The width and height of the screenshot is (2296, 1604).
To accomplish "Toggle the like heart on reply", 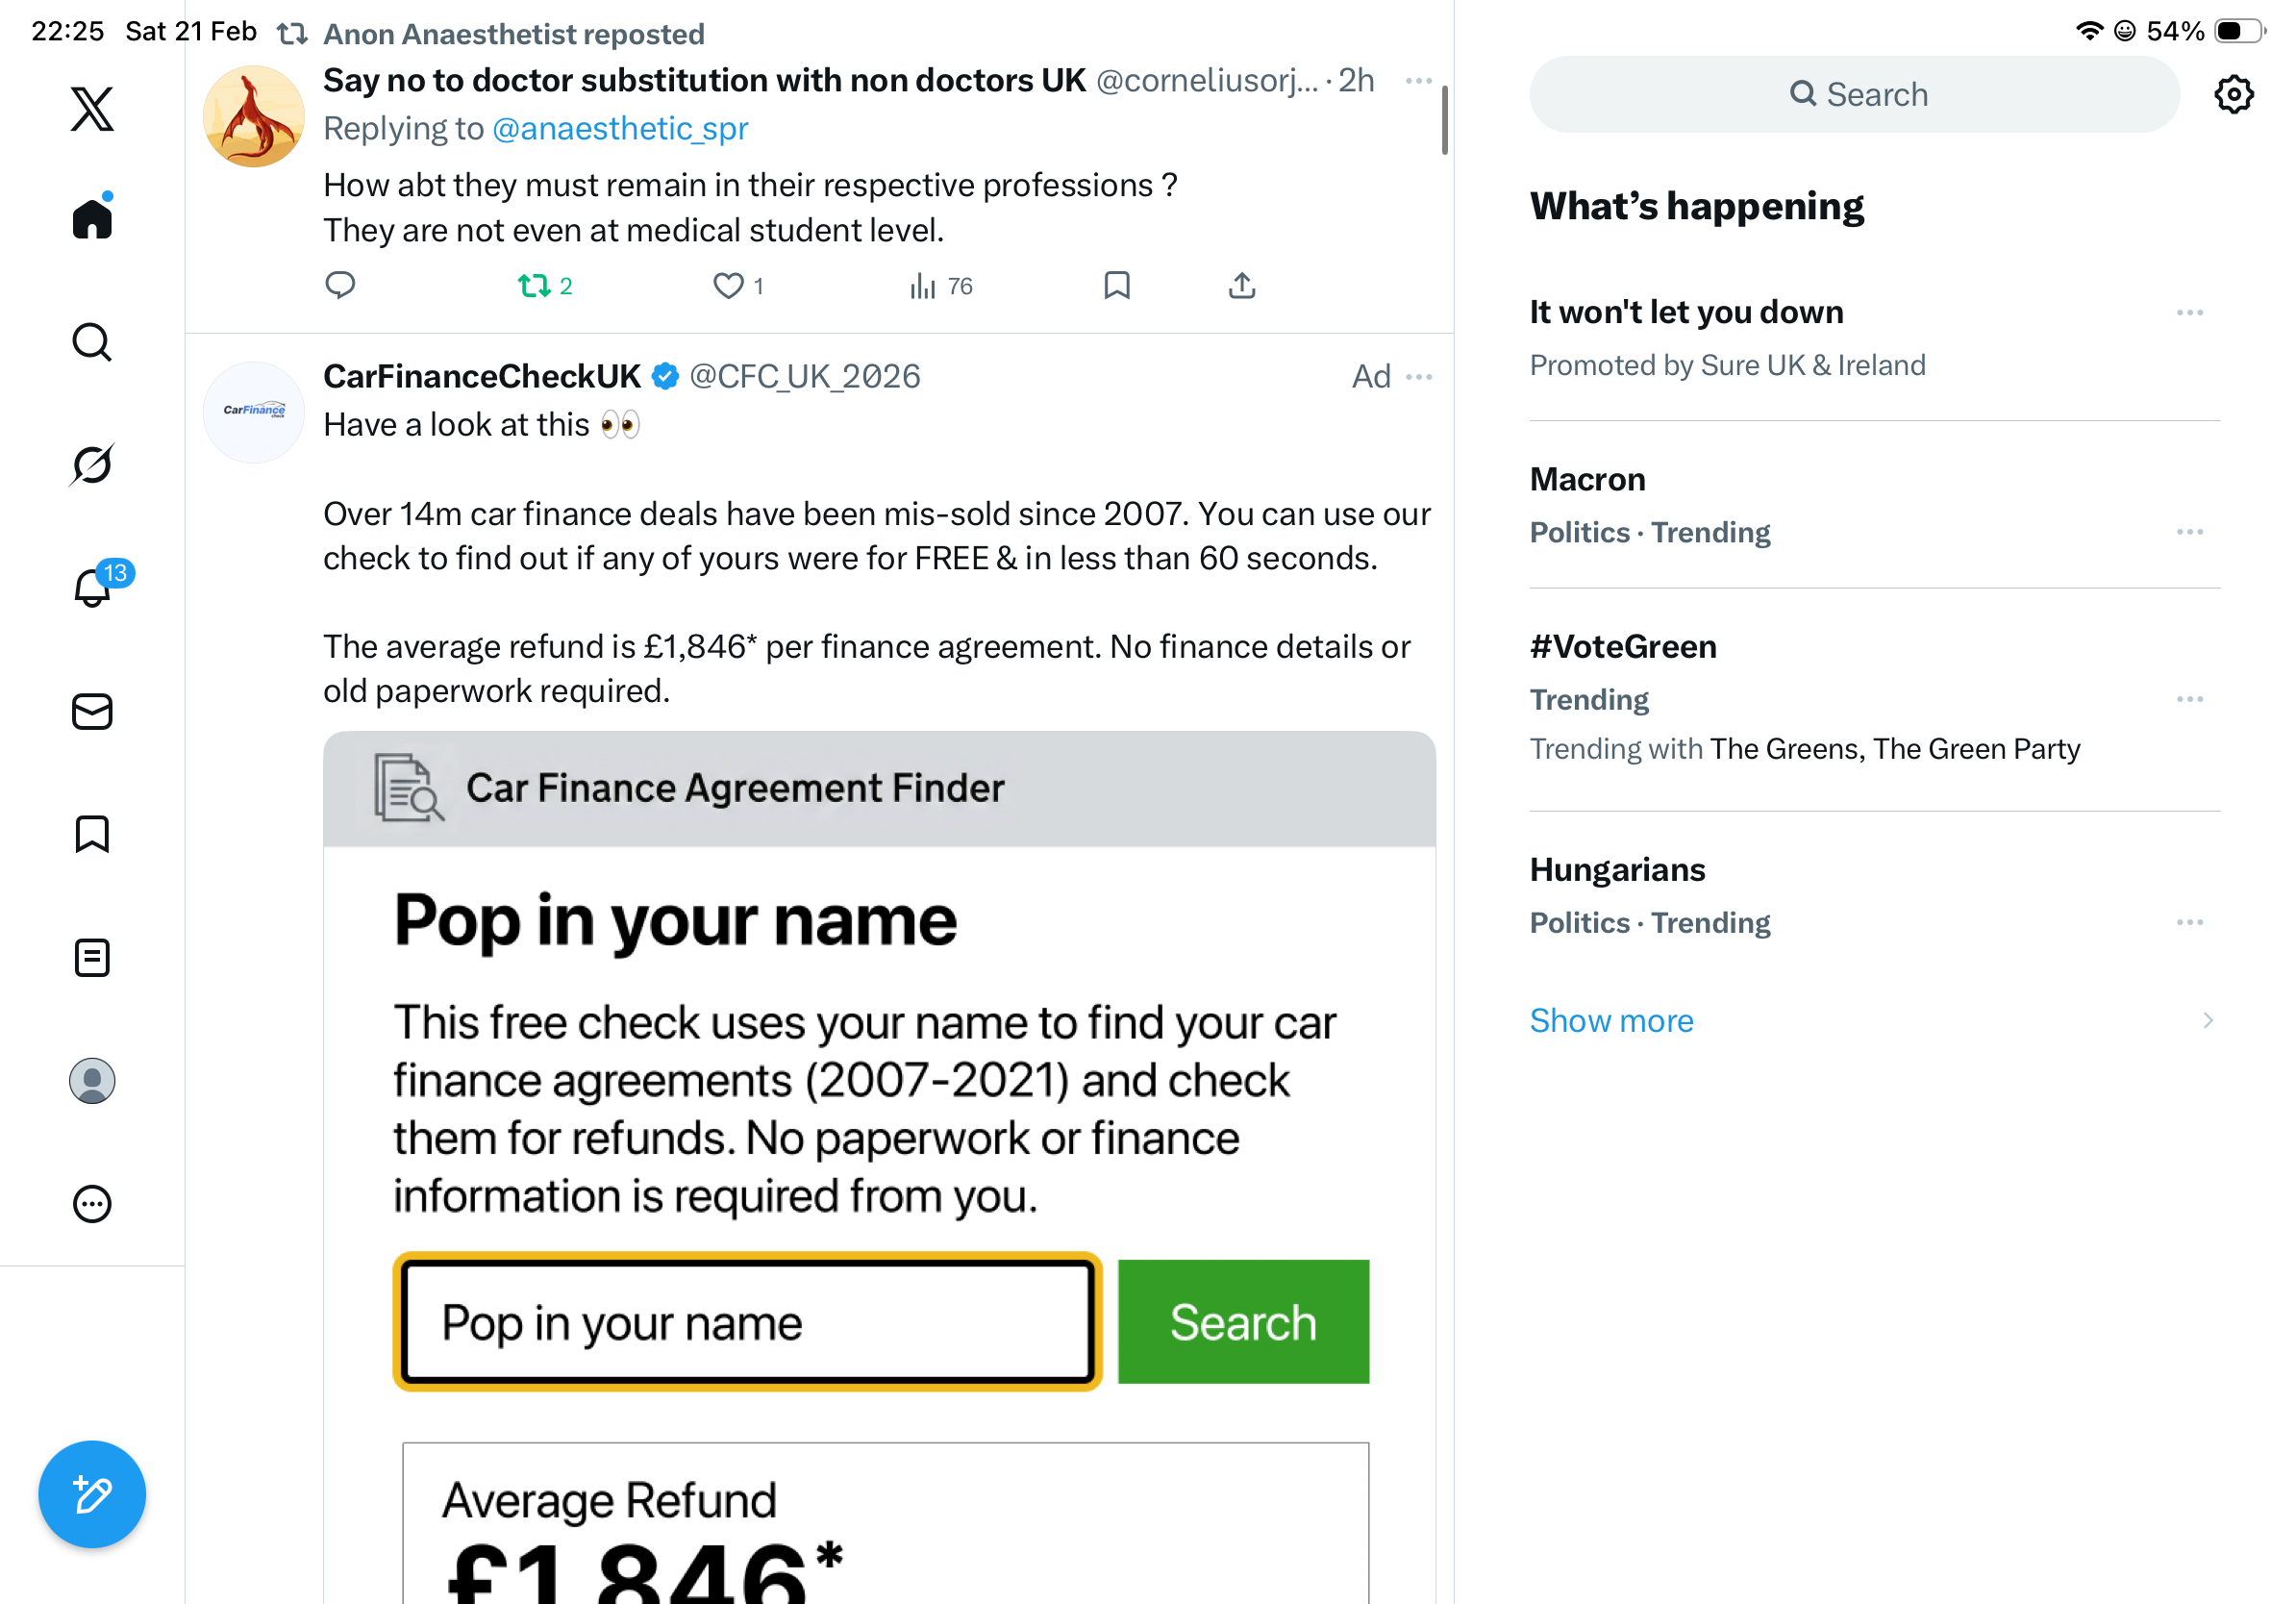I will click(728, 287).
